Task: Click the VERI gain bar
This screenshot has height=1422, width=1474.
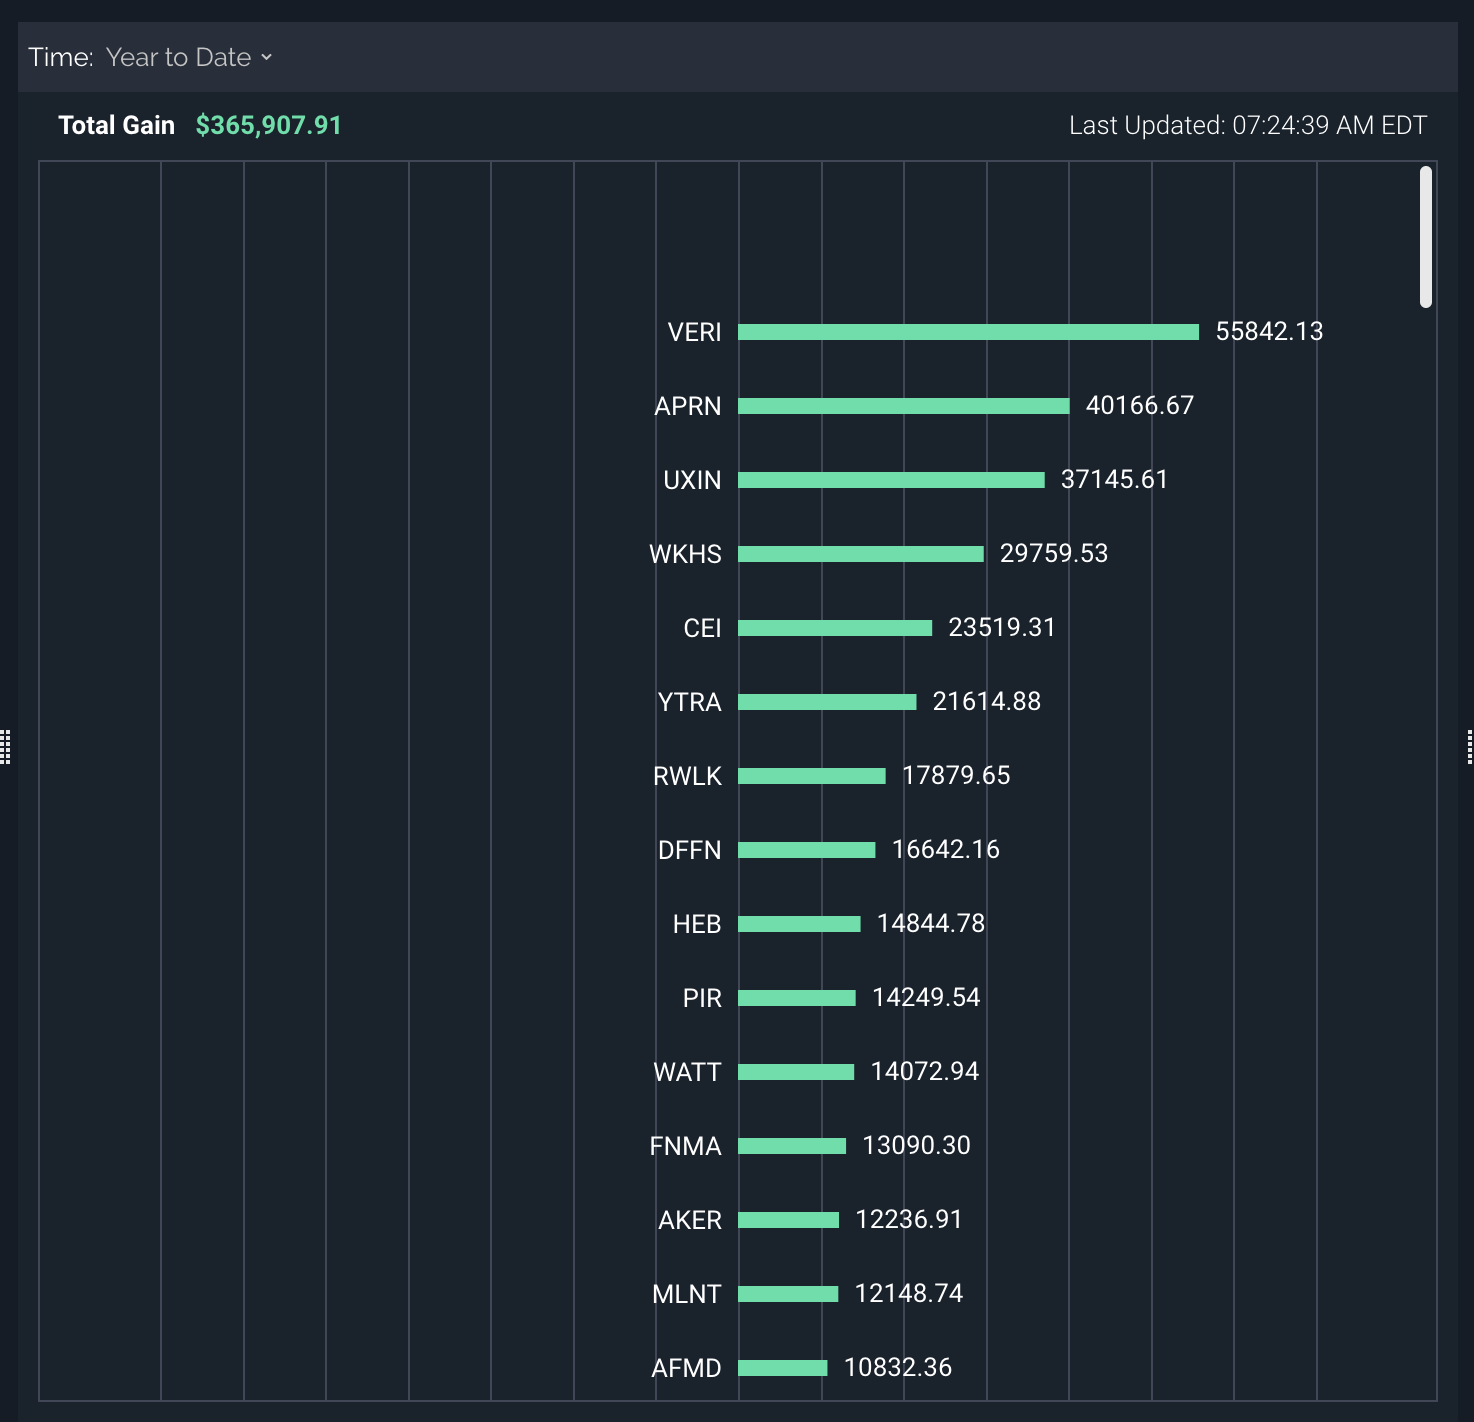Action: (968, 332)
